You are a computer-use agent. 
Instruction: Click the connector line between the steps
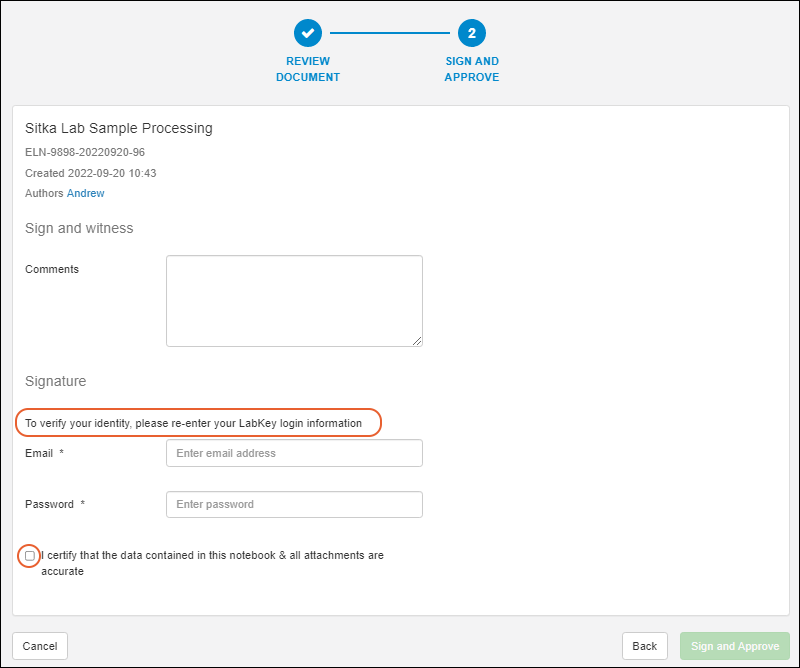pos(390,33)
